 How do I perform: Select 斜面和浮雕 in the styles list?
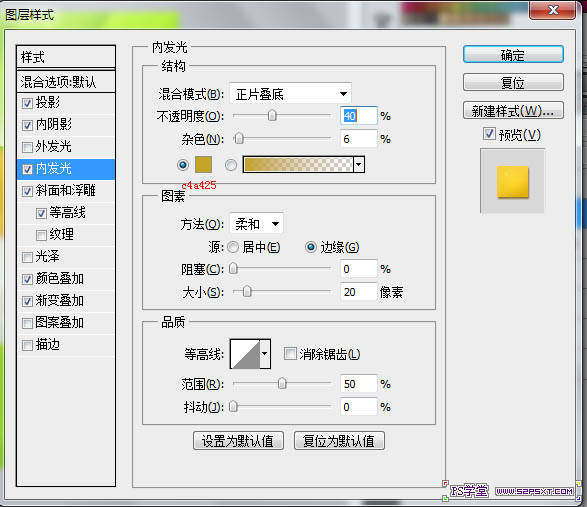[x=66, y=191]
